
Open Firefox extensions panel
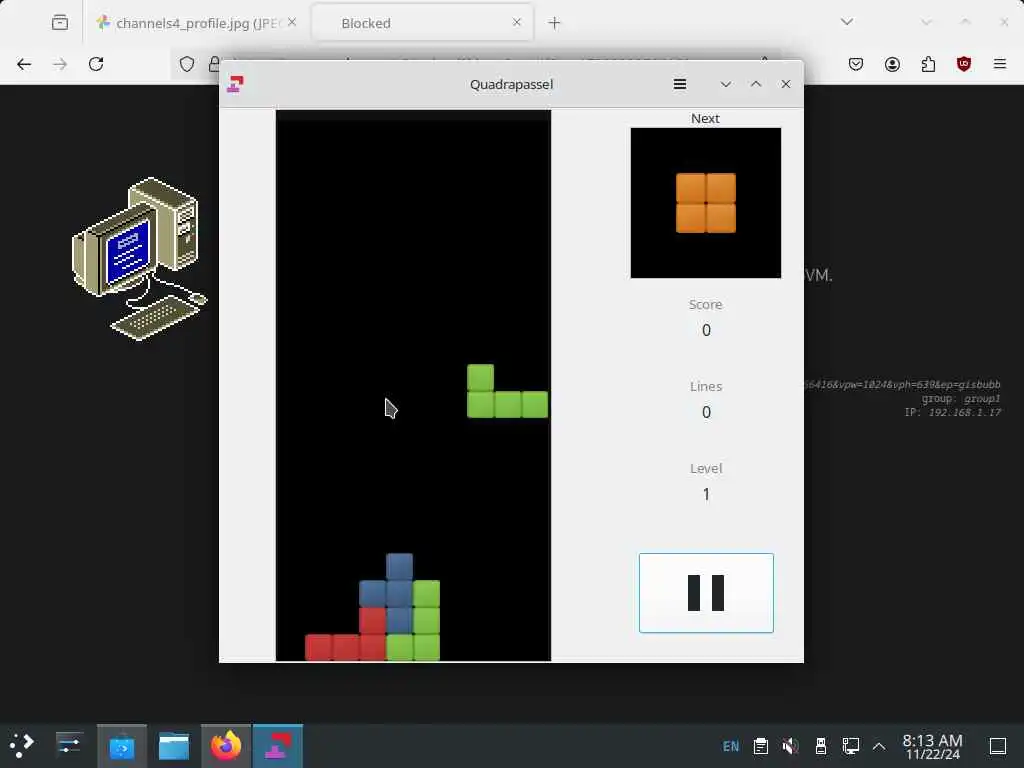(928, 64)
